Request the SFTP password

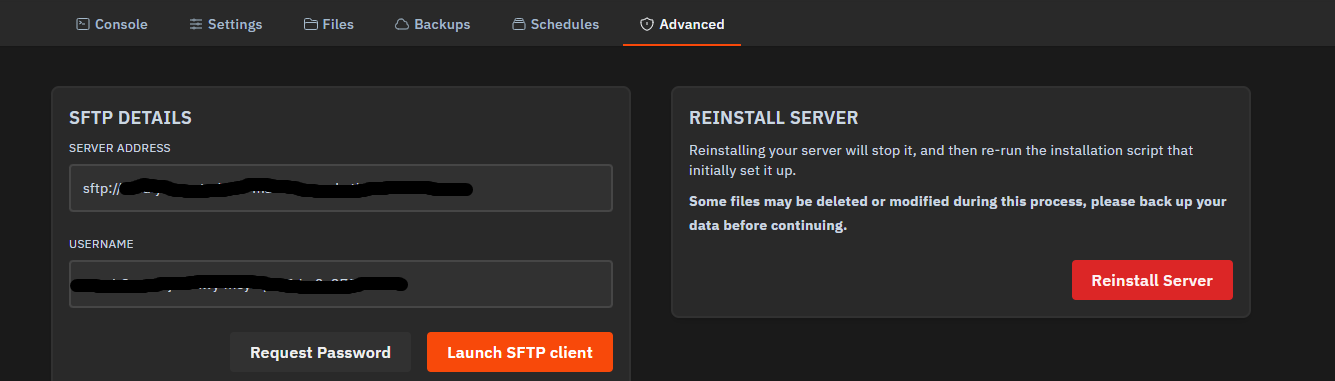point(320,352)
